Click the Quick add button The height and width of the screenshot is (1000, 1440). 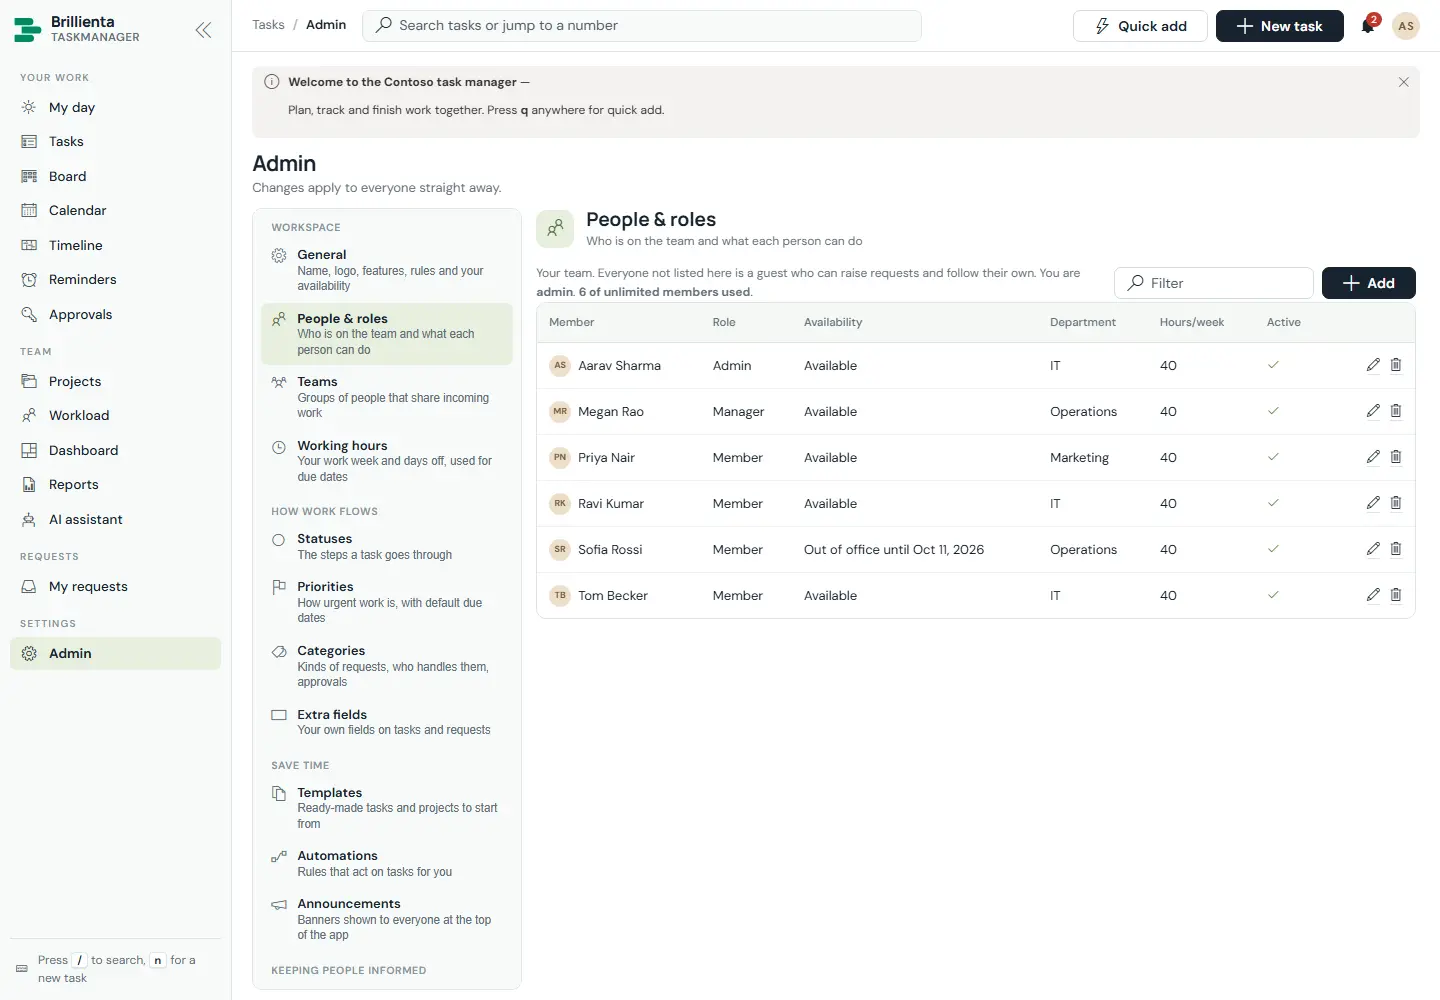click(x=1140, y=26)
